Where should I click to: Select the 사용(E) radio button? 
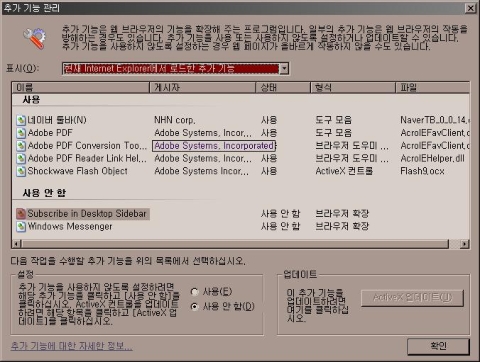(x=195, y=292)
